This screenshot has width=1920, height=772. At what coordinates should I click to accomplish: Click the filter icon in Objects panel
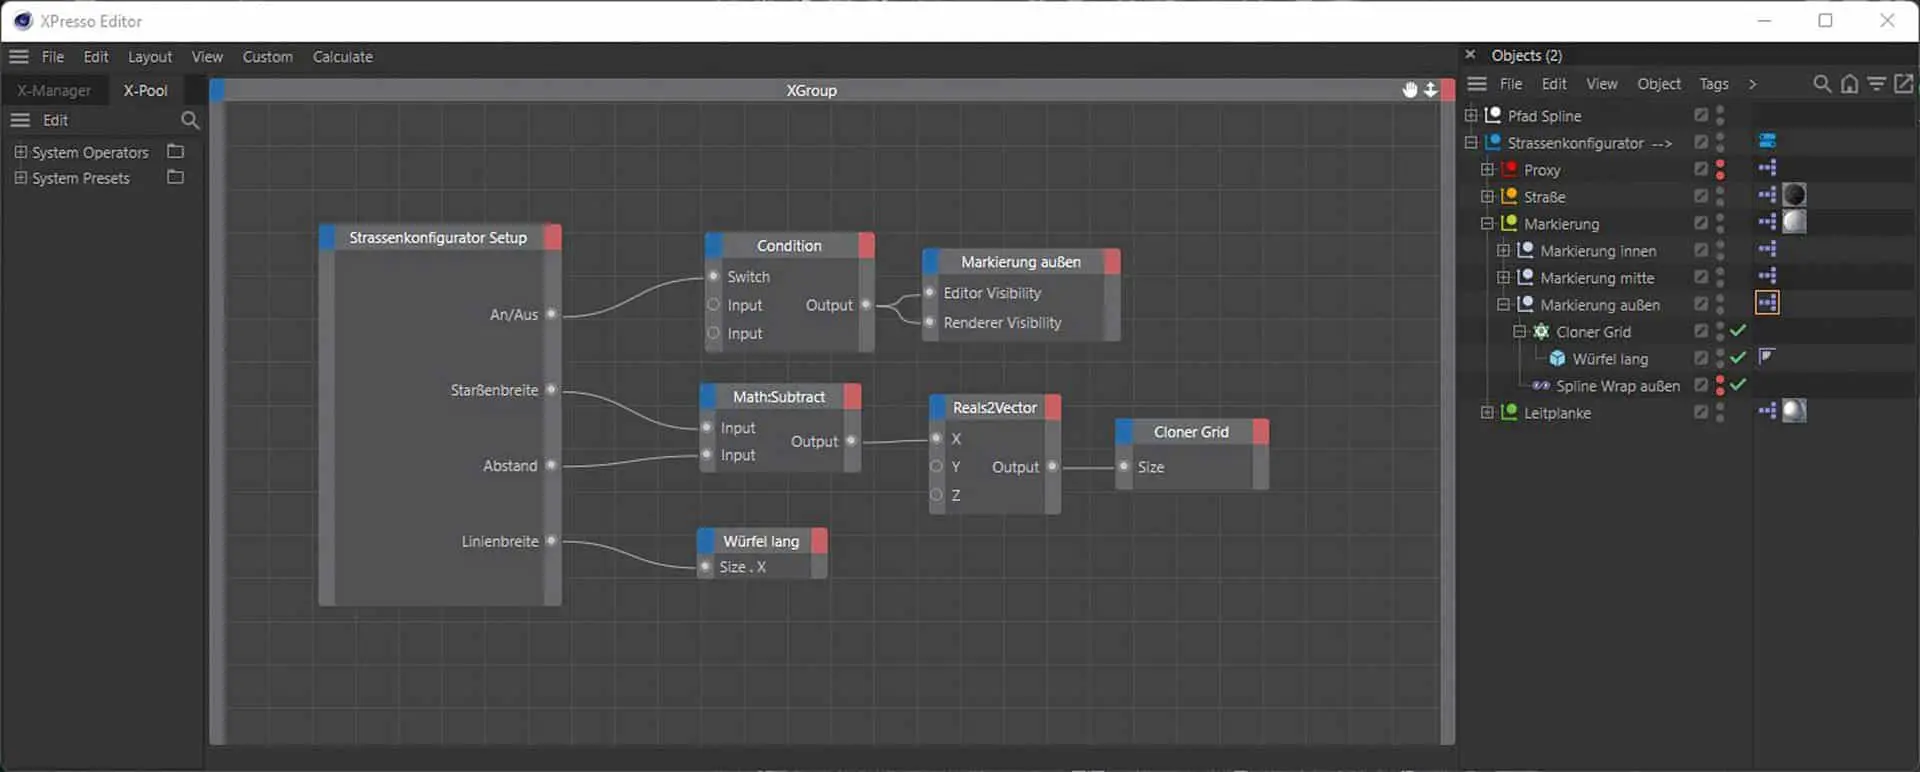1876,84
